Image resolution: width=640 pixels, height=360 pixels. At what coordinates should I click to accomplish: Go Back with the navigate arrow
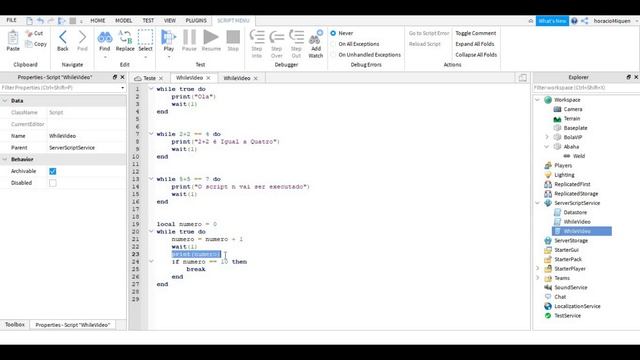[x=62, y=37]
